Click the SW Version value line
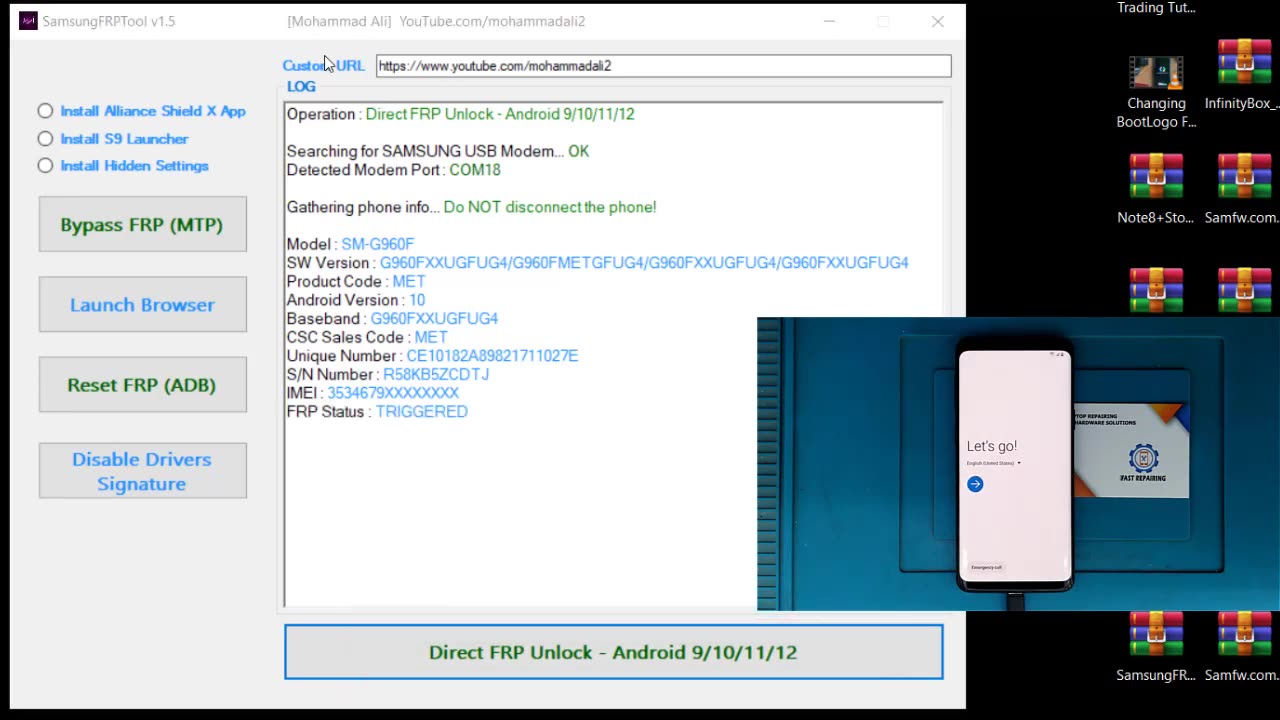This screenshot has width=1280, height=720. pos(644,263)
